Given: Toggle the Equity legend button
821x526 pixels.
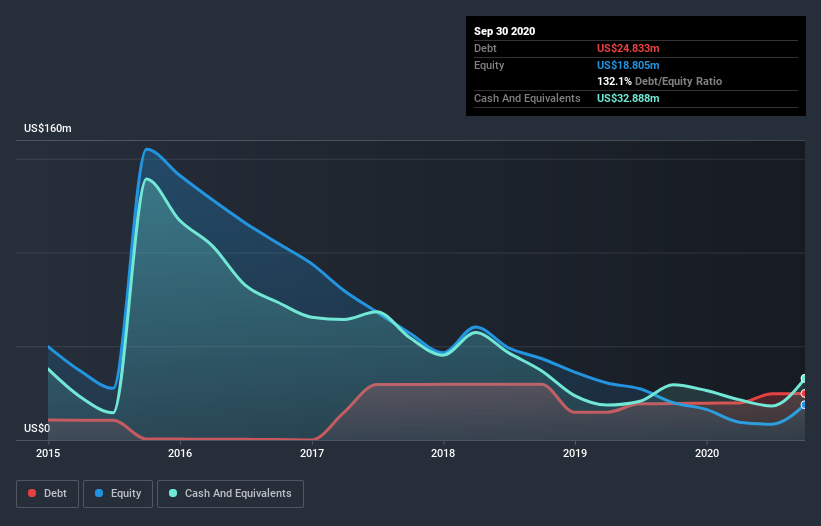Looking at the screenshot, I should click(118, 494).
